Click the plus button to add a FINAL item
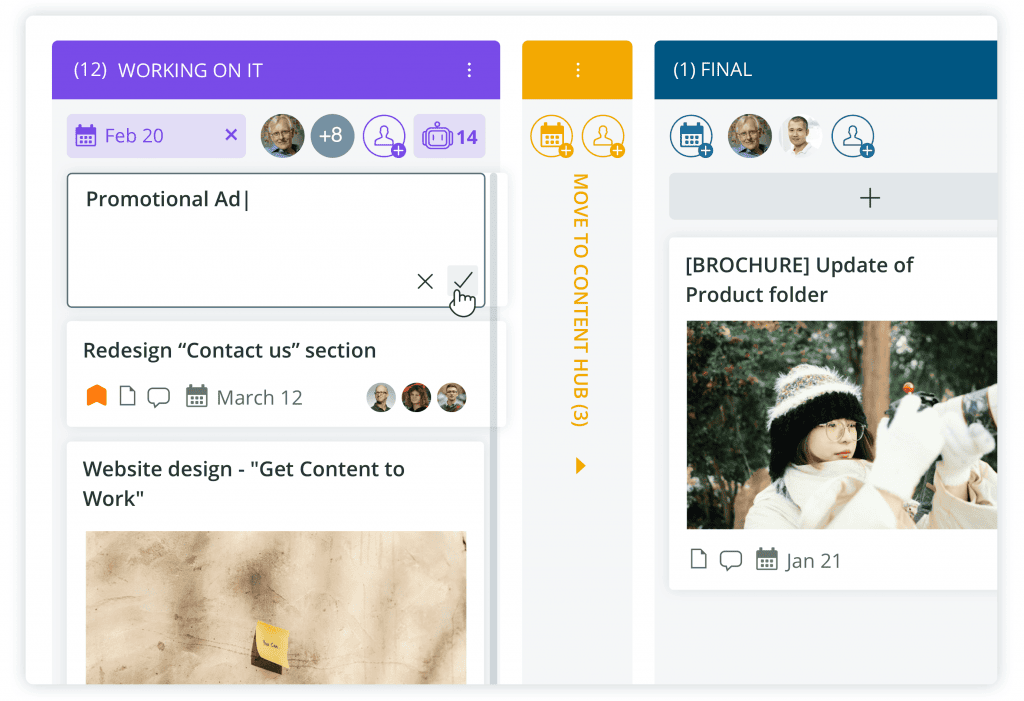This screenshot has width=1024, height=701. click(869, 197)
